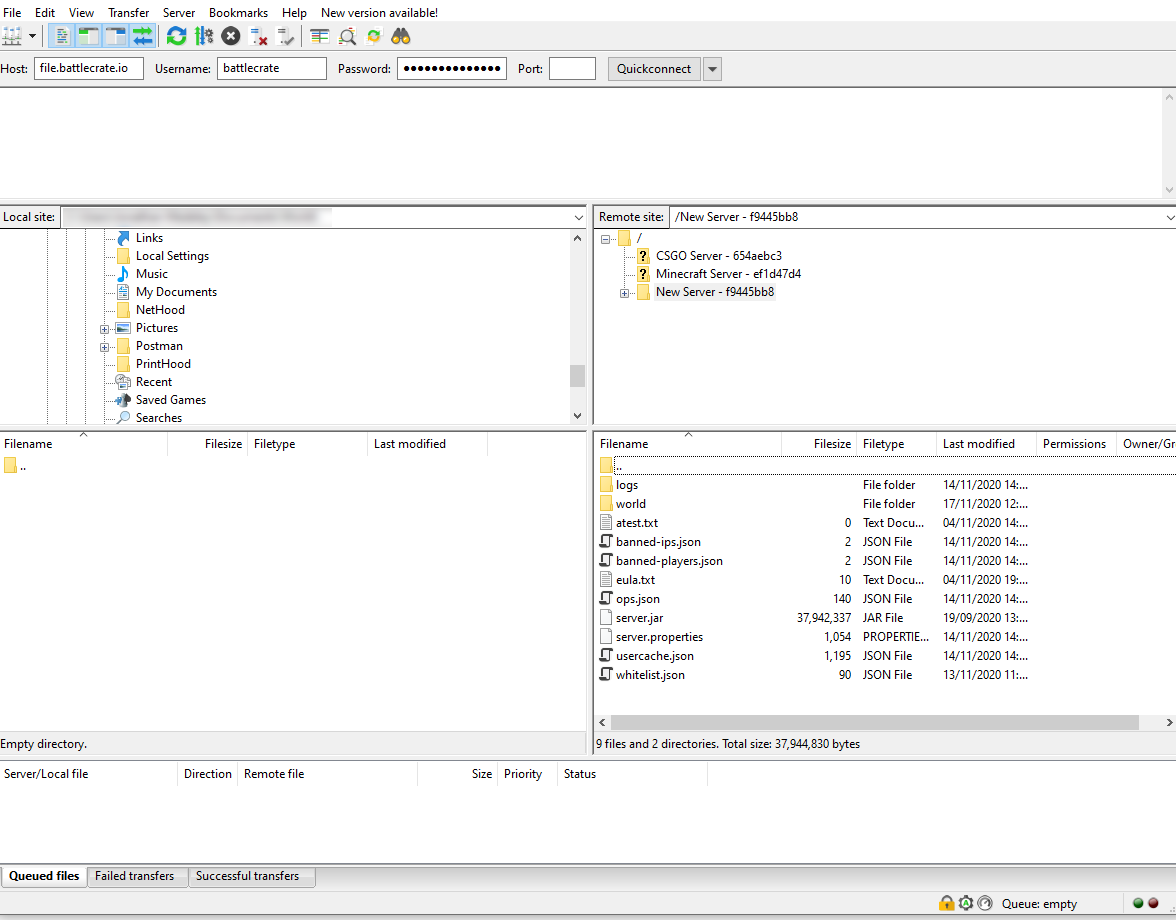This screenshot has width=1176, height=920.
Task: Open the File menu
Action: click(x=12, y=13)
